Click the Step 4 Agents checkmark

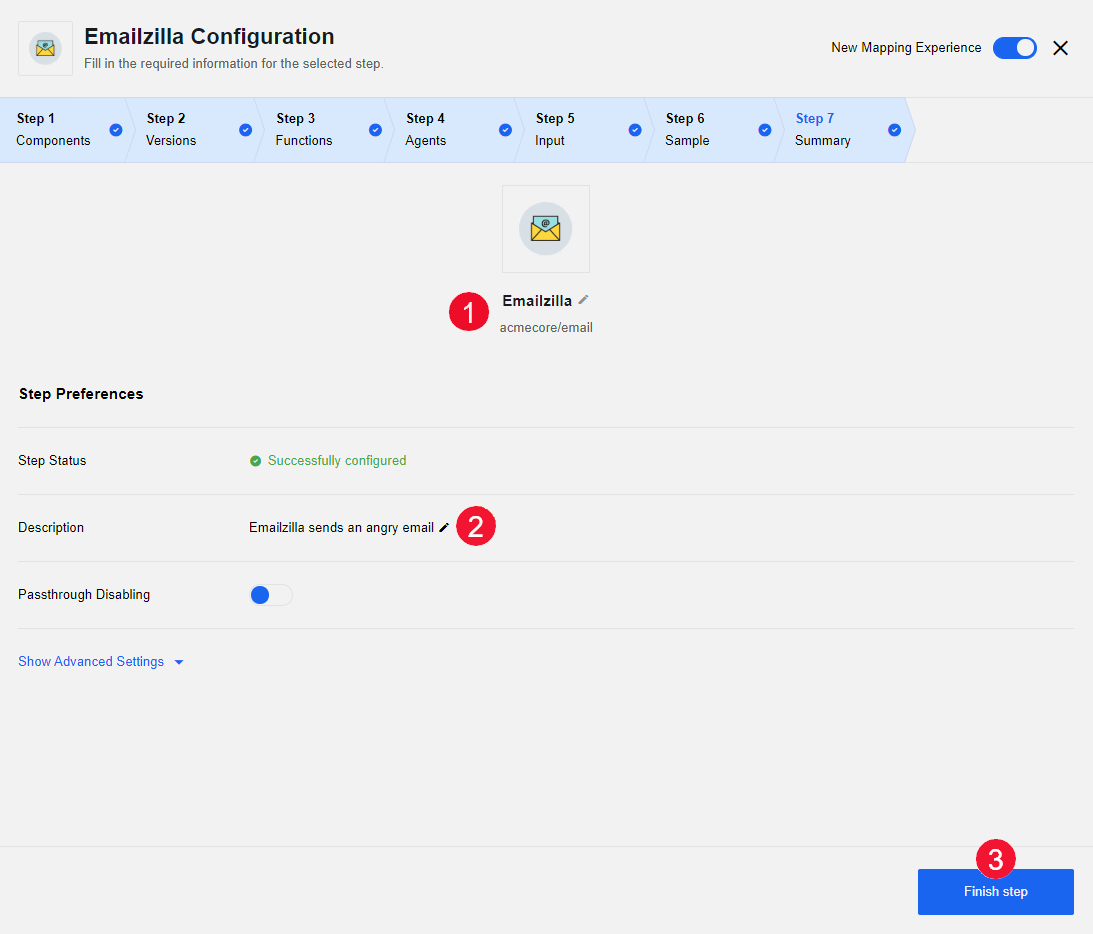(x=505, y=130)
